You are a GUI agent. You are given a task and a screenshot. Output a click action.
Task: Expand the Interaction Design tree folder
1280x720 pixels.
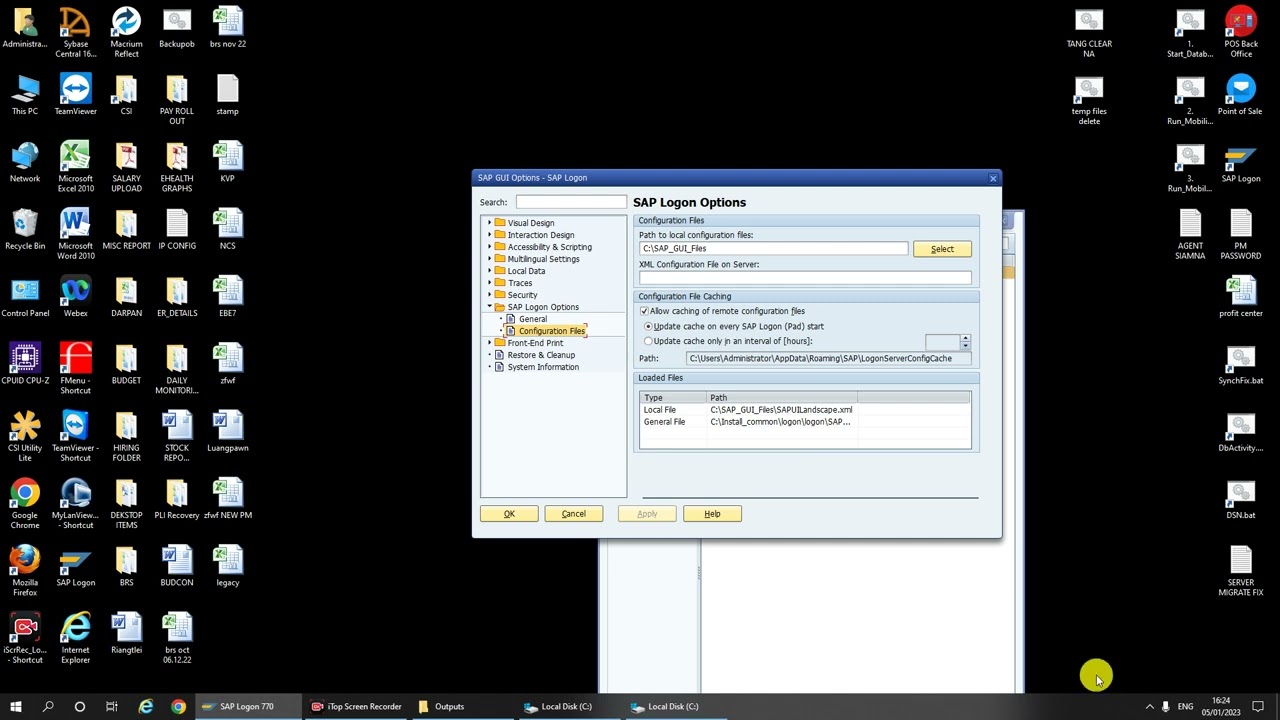click(x=490, y=235)
